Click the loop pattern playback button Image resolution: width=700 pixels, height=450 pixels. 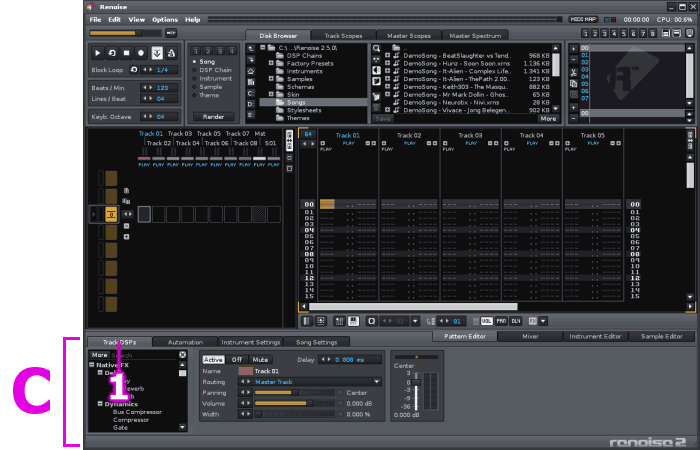tap(112, 53)
